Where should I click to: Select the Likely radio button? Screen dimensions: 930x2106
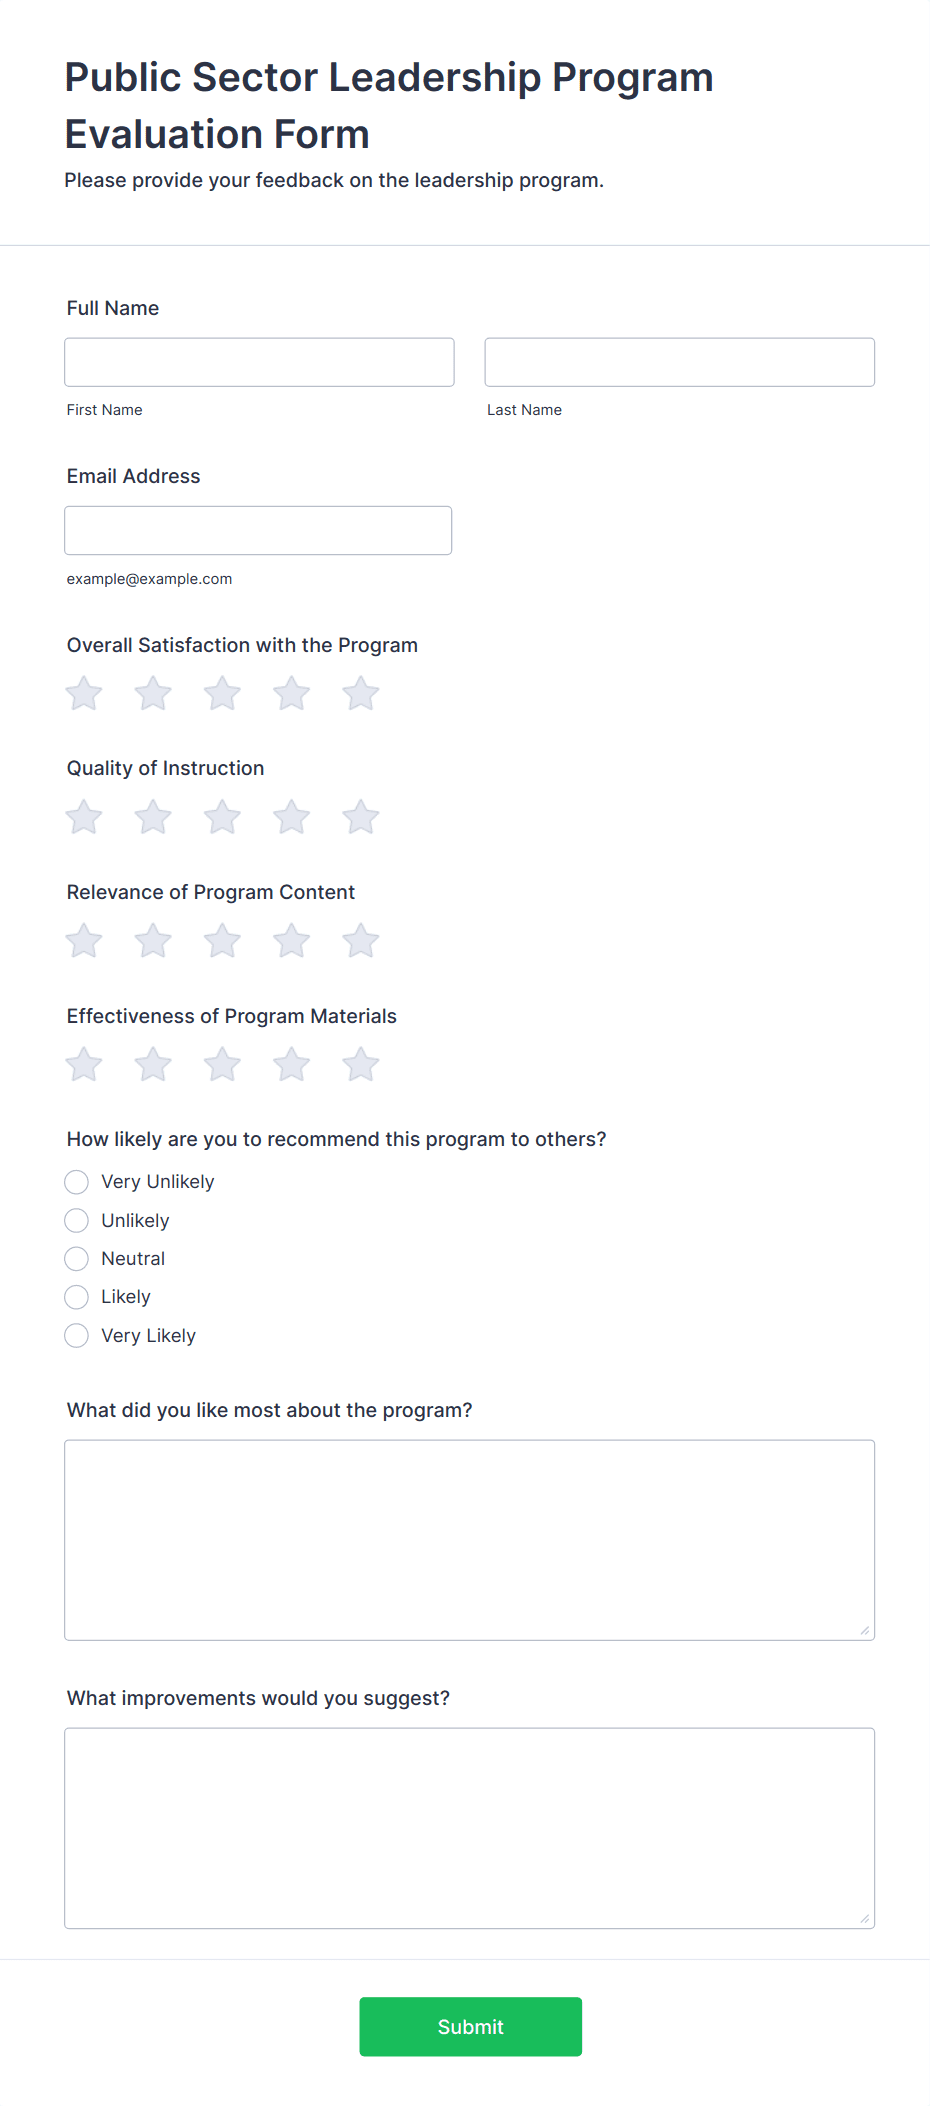(76, 1296)
